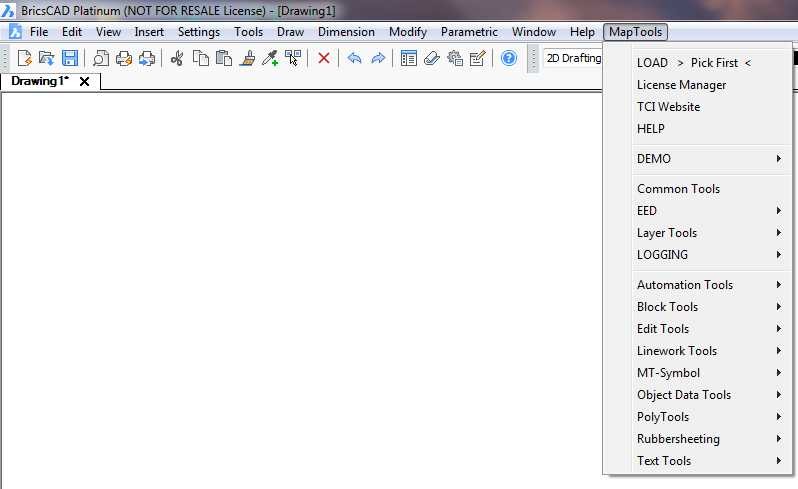Expand the DEMO submenu
The width and height of the screenshot is (798, 489).
(x=711, y=159)
